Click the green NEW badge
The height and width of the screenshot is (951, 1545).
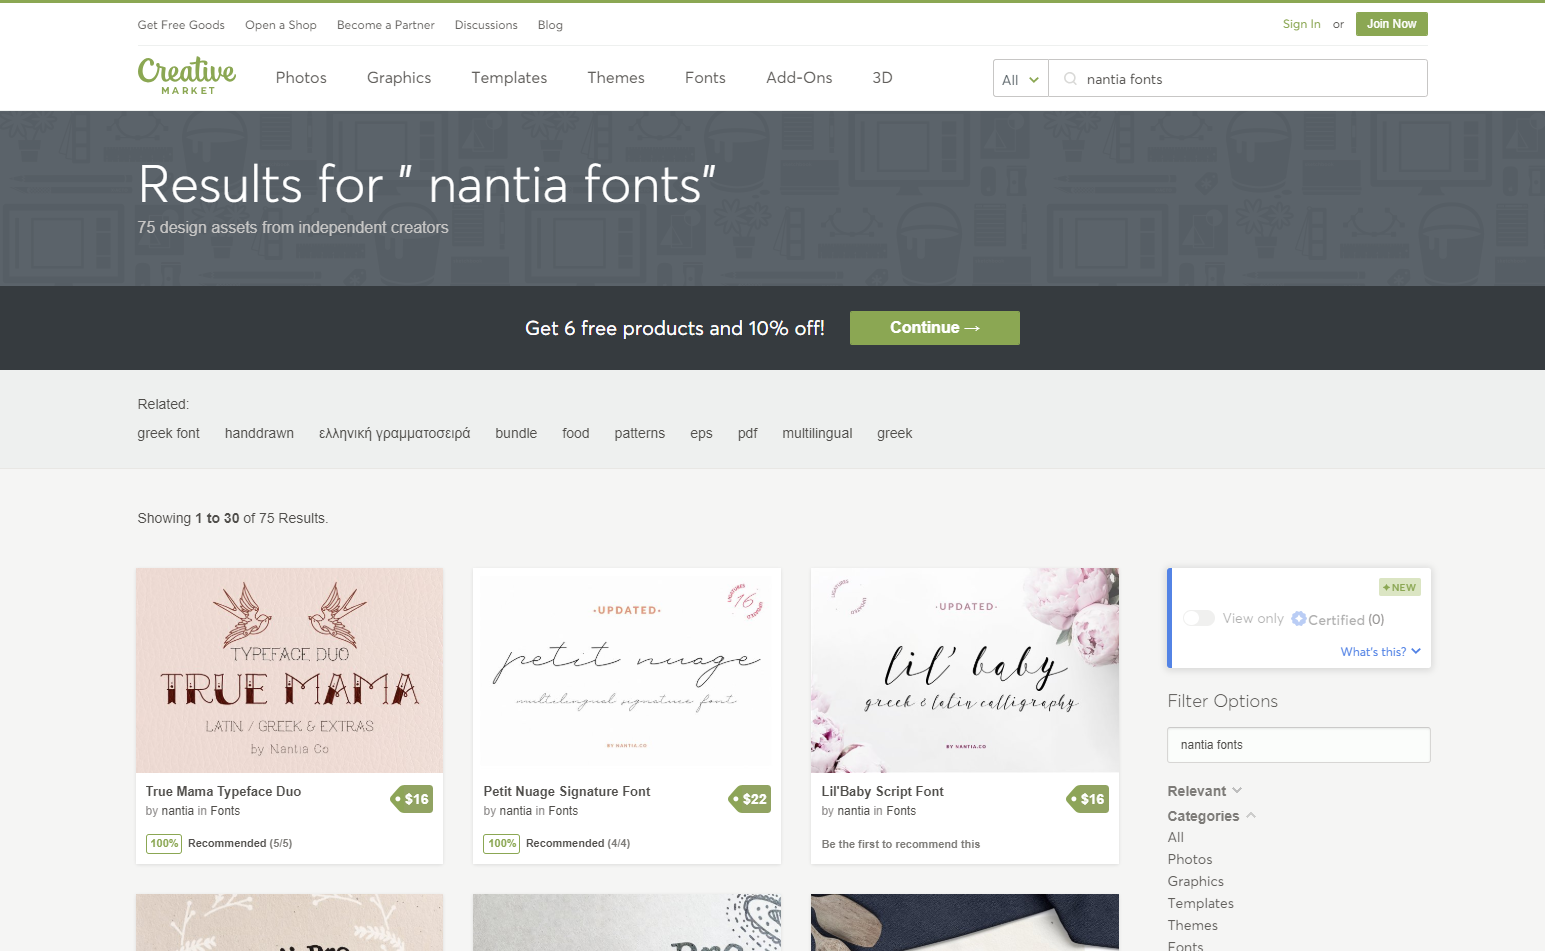[1400, 587]
